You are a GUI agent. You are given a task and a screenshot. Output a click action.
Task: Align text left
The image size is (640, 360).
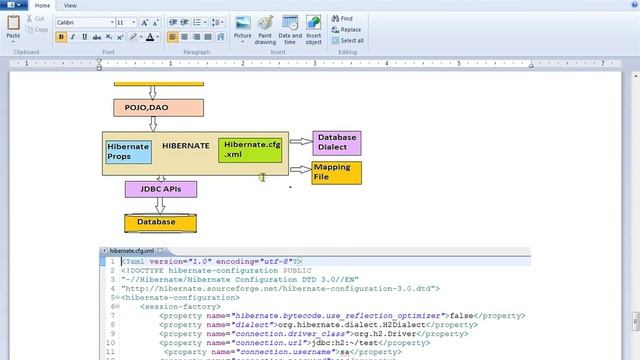point(173,37)
